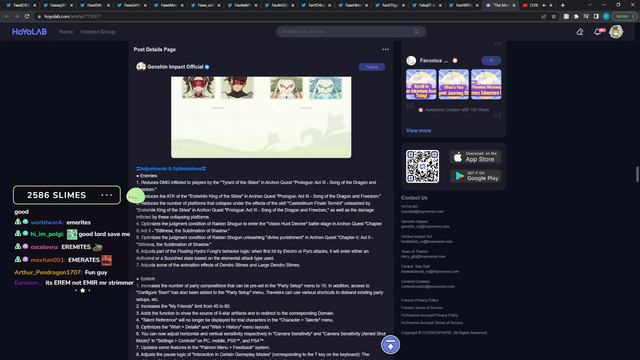Open the first Favonius post thumbnail
Screen dimensions: 640x360
(421, 84)
